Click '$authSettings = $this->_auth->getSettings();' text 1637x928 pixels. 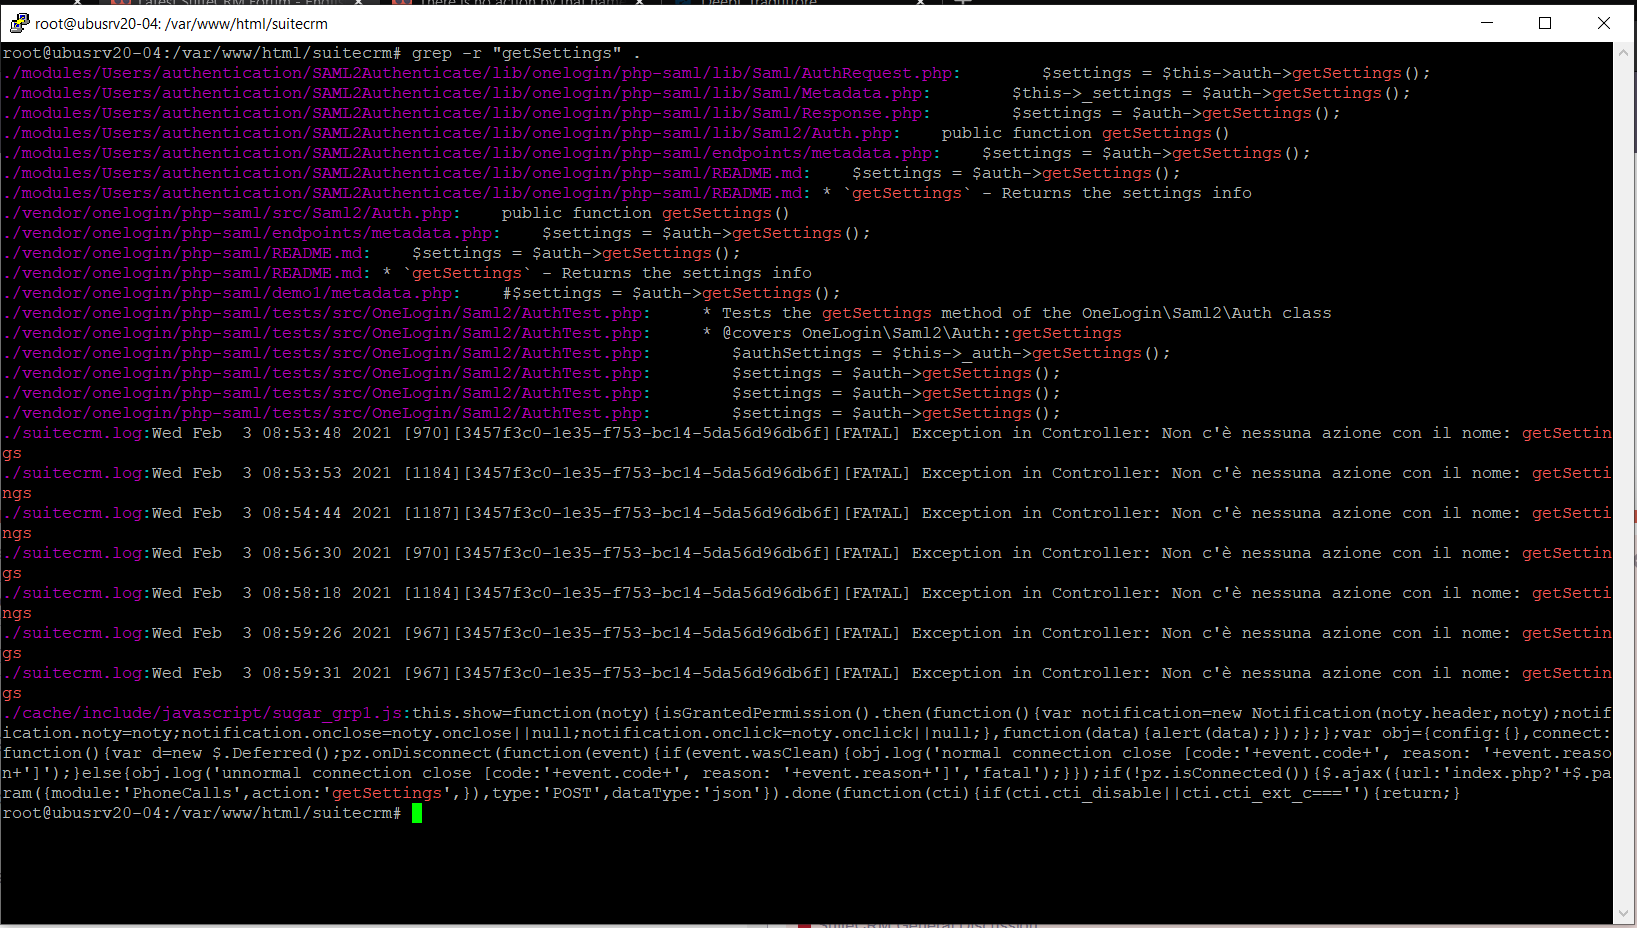(x=951, y=353)
